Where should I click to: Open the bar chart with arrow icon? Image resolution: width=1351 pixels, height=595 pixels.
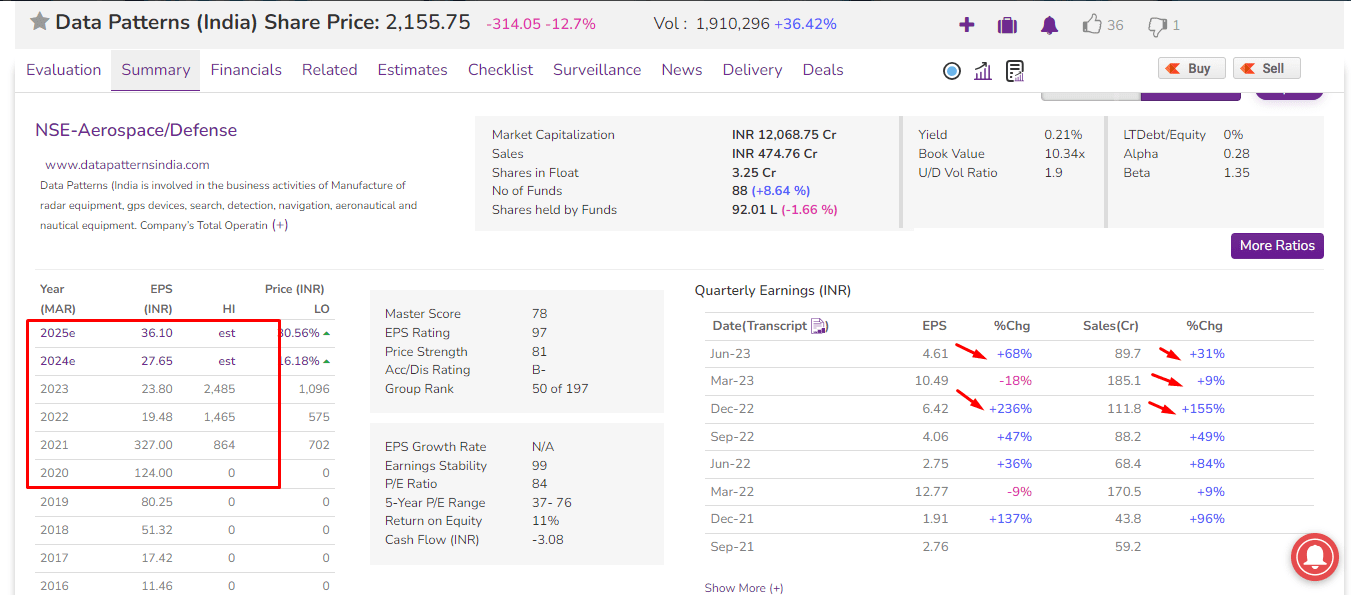click(983, 70)
